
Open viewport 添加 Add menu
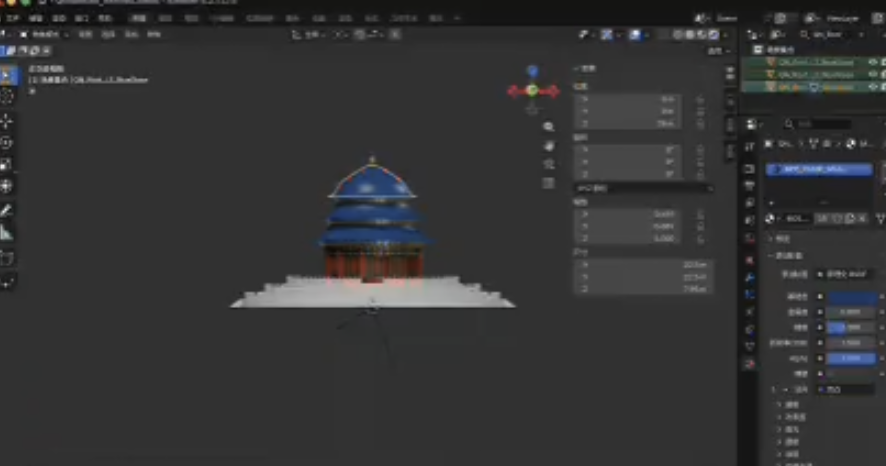(131, 34)
